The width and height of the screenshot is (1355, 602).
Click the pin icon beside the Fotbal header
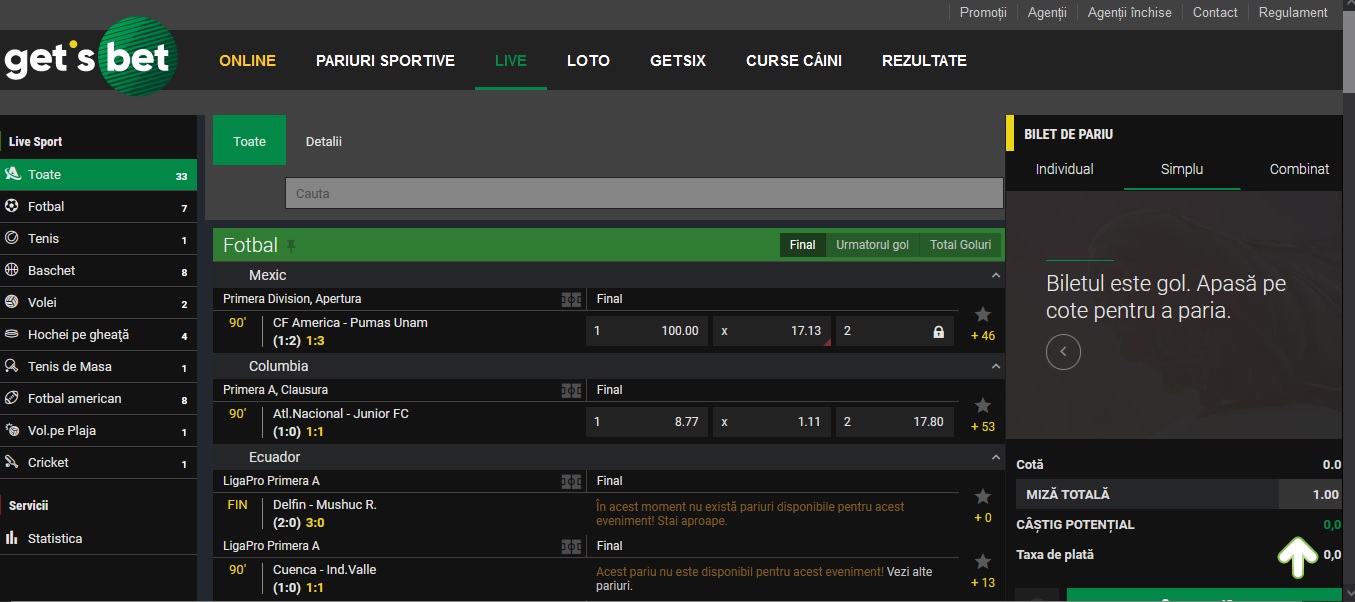click(292, 246)
